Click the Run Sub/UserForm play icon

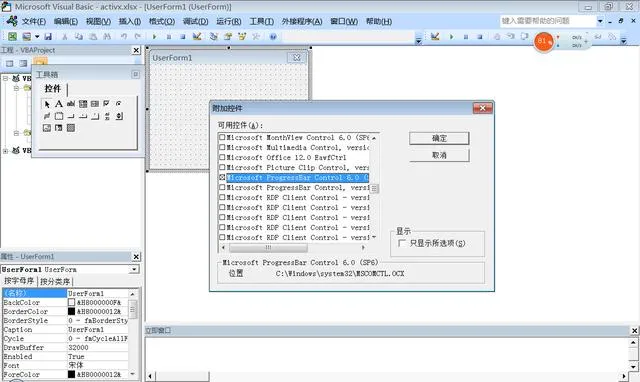point(154,36)
